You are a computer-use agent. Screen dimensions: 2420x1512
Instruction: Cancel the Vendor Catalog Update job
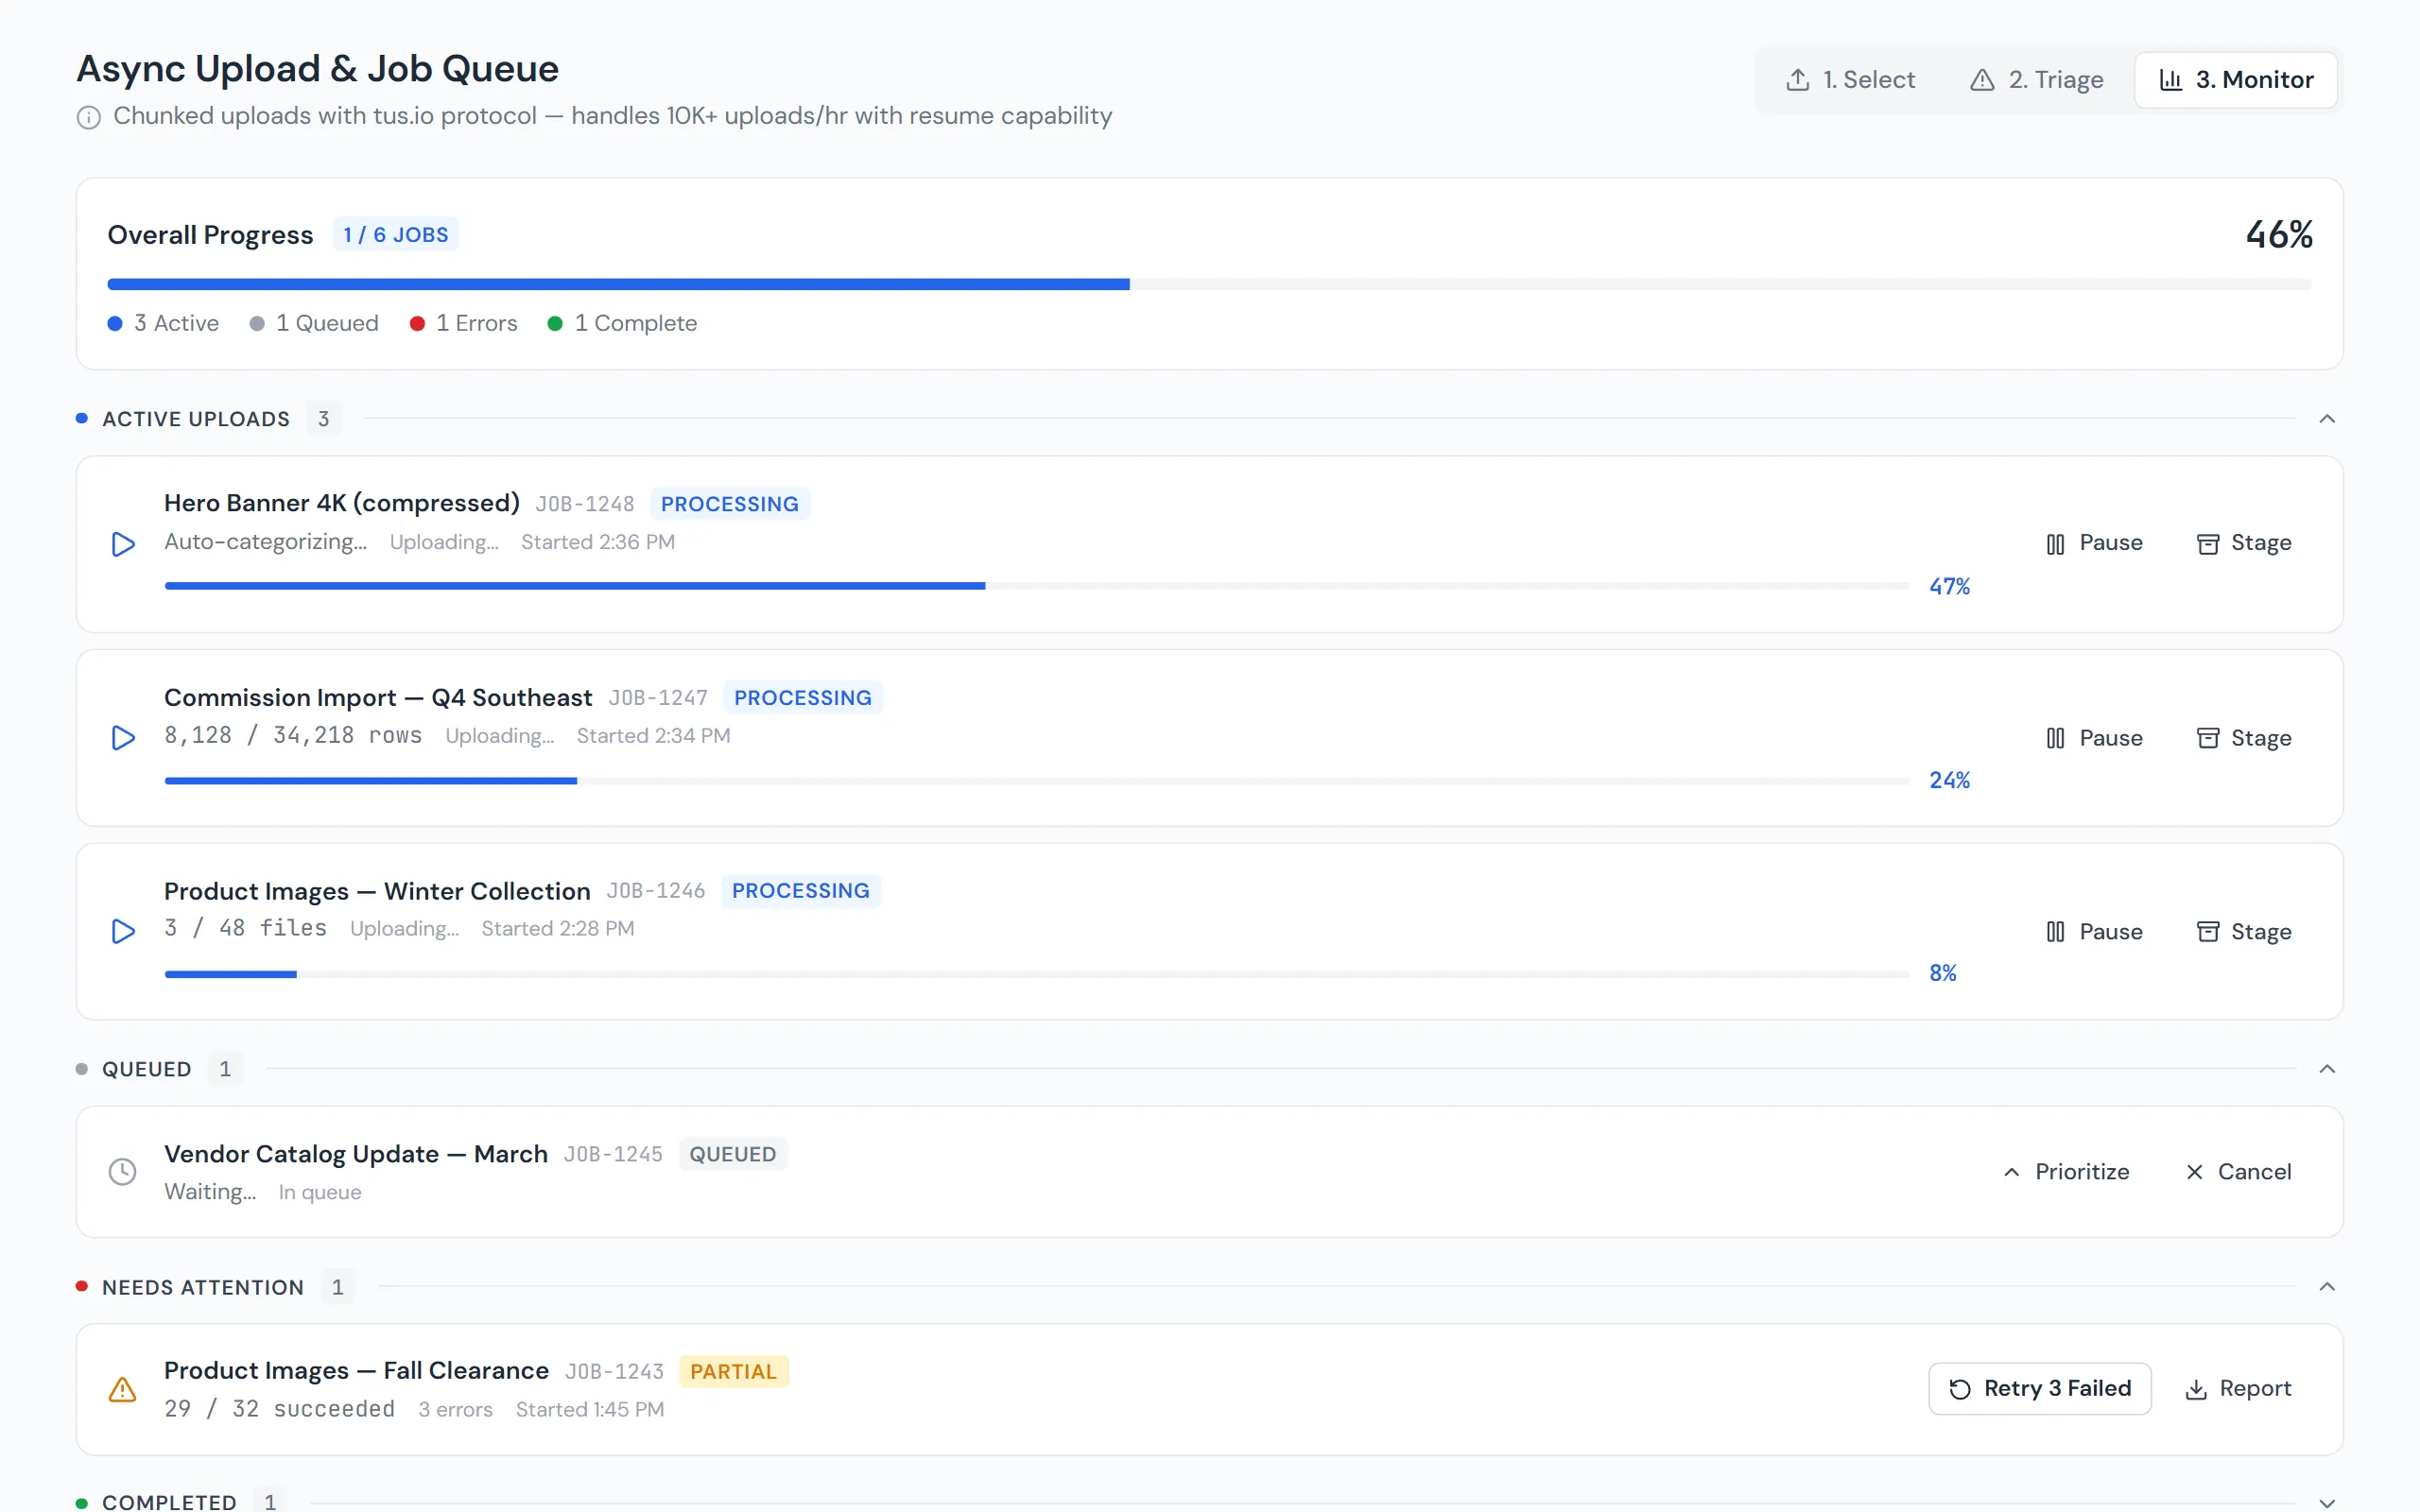pos(2238,1172)
